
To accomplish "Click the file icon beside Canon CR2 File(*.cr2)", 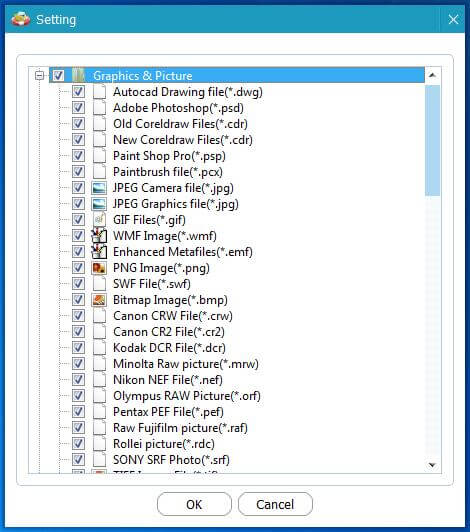I will pyautogui.click(x=99, y=331).
